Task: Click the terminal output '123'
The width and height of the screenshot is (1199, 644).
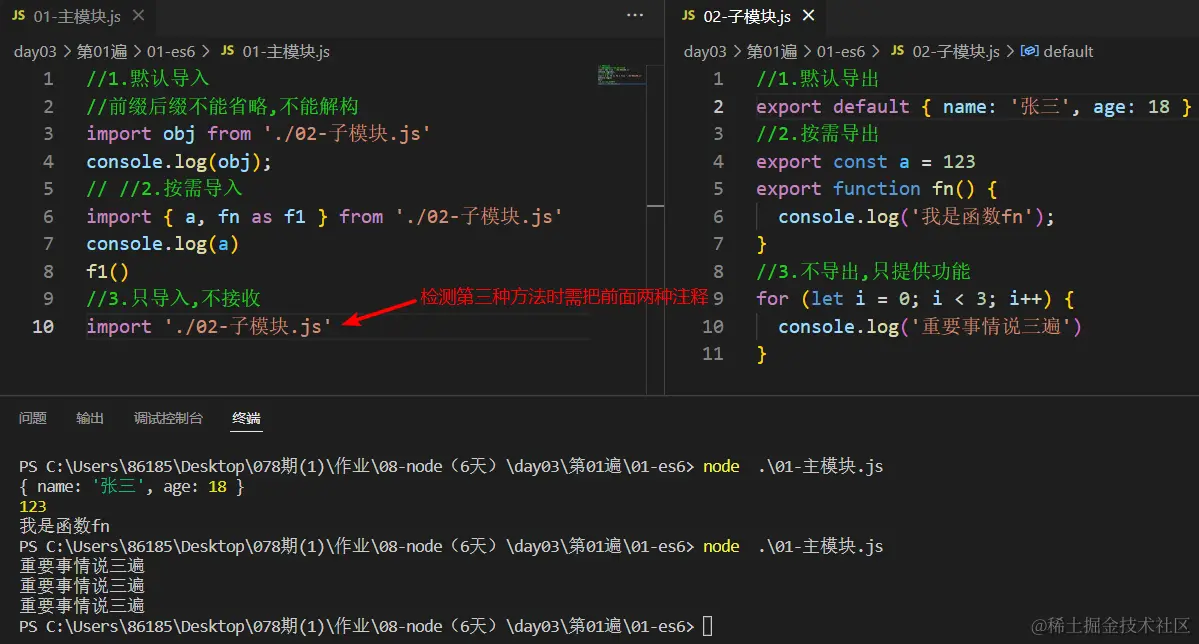Action: [33, 506]
